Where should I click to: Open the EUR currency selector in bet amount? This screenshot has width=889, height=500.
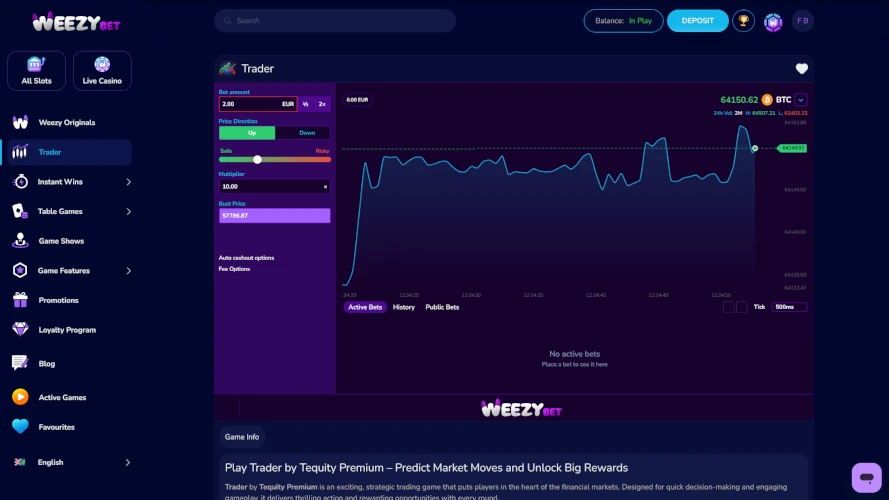click(288, 104)
